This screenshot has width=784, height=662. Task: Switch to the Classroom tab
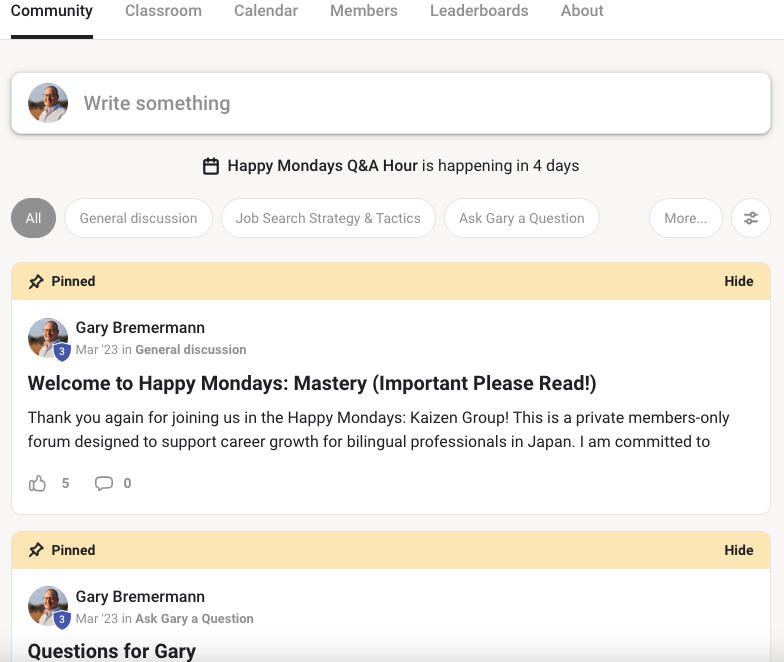tap(163, 11)
